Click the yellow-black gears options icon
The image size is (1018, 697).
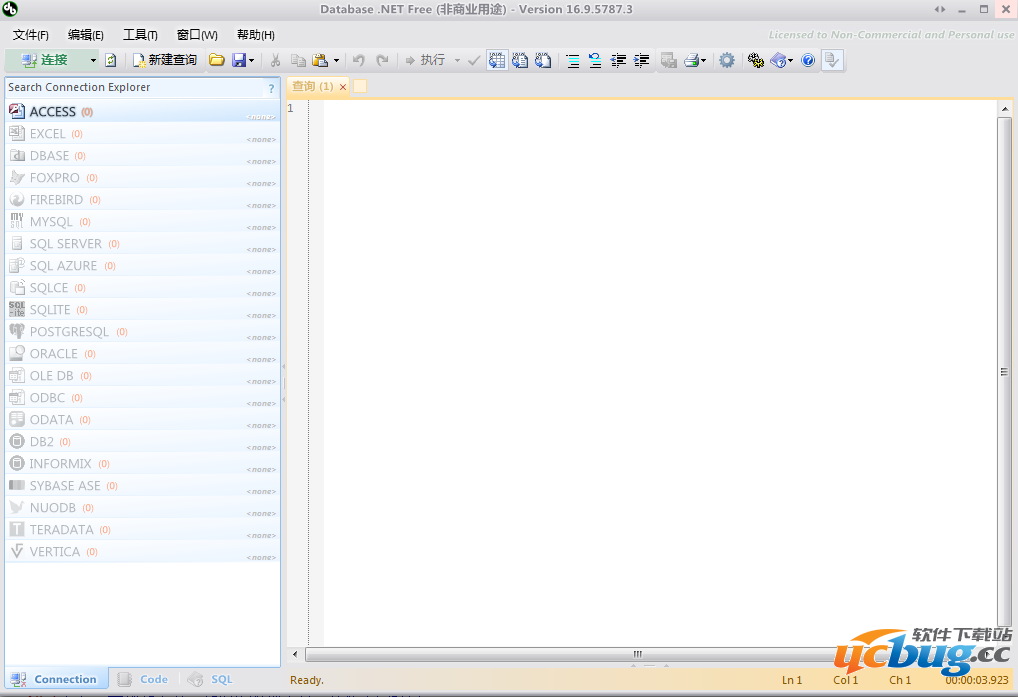point(756,60)
